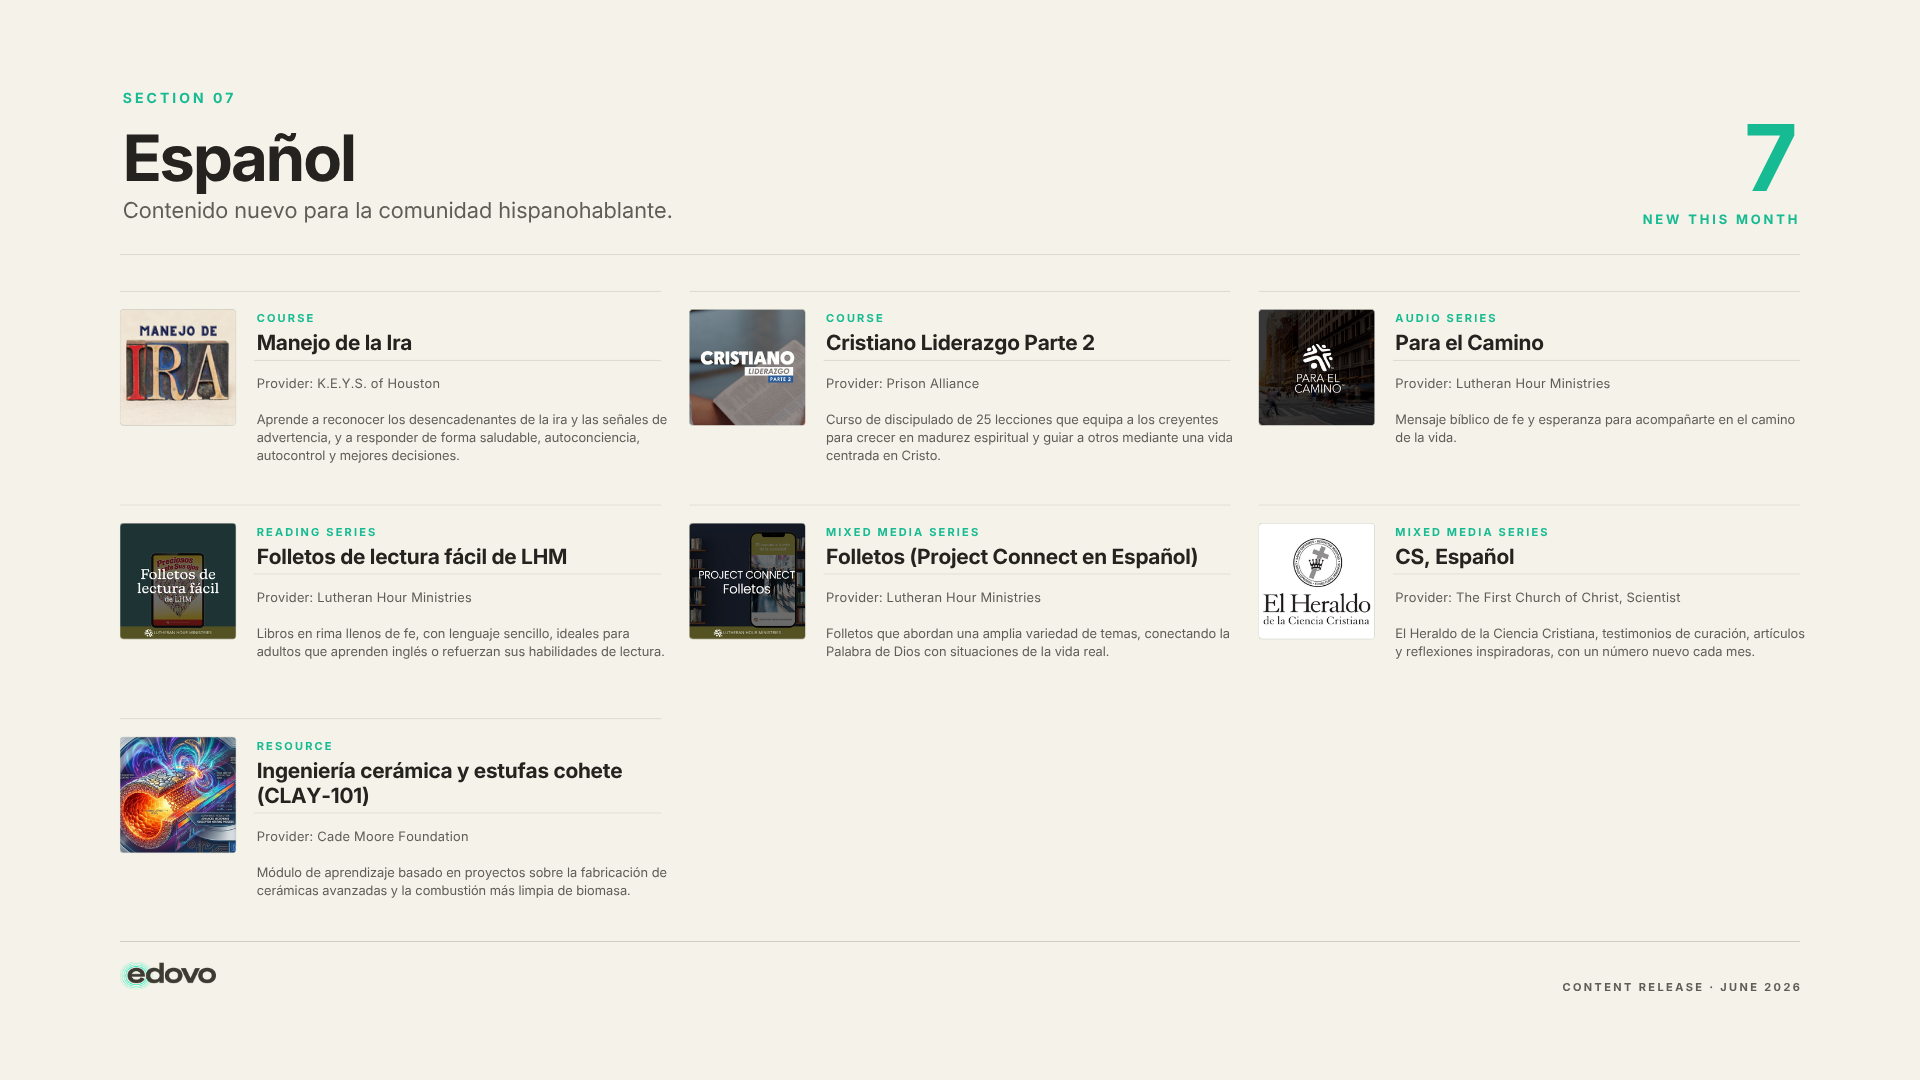Click the edovo logo in the footer
This screenshot has height=1080, width=1920.
tap(168, 975)
